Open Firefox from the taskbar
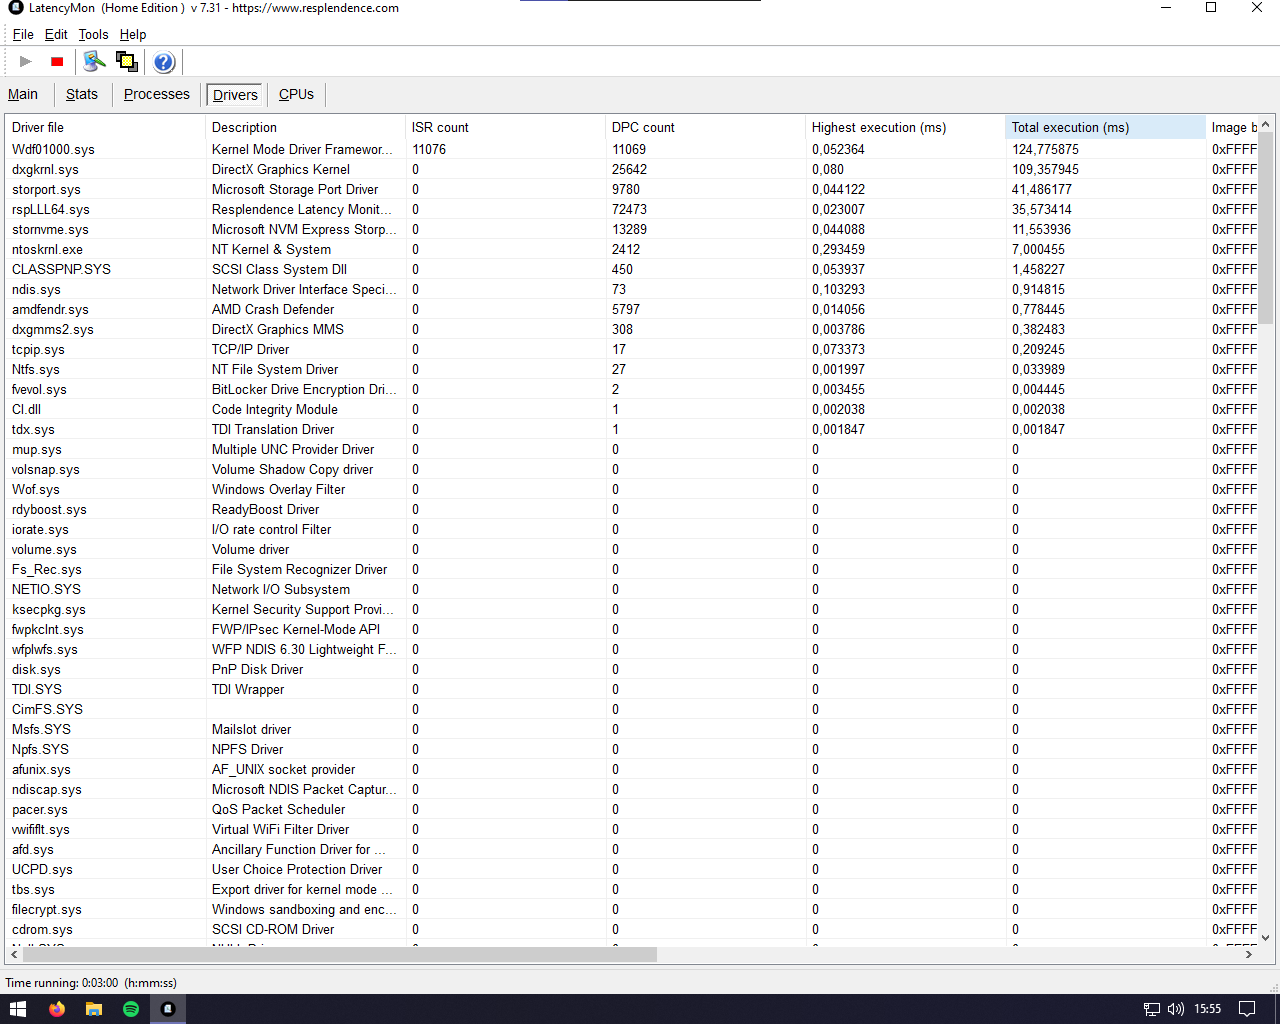1280x1024 pixels. click(57, 1009)
